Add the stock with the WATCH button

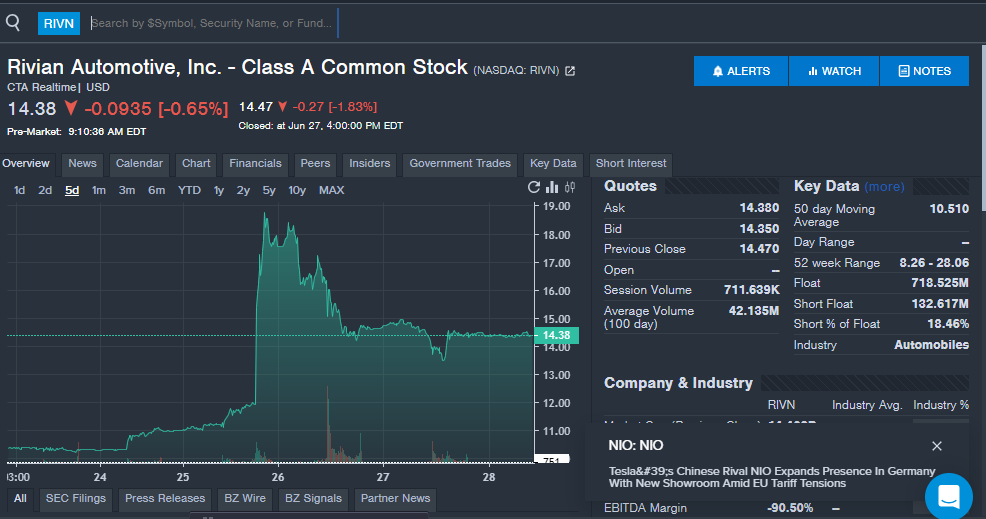coord(834,71)
